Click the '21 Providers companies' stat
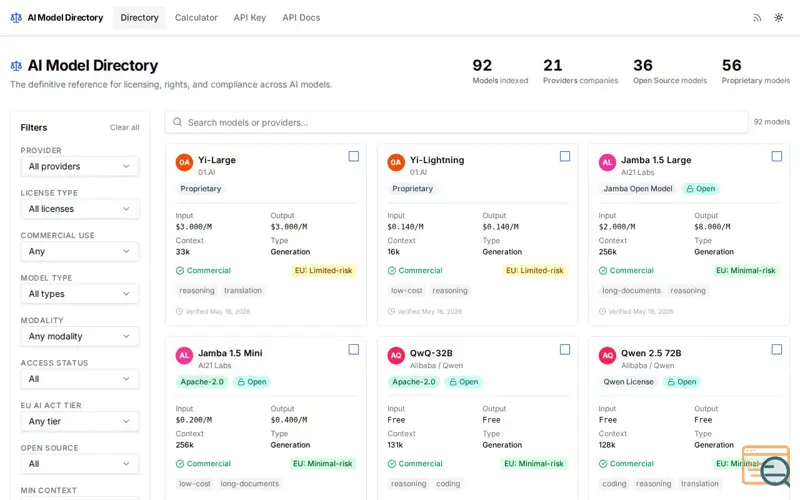The width and height of the screenshot is (800, 500). pyautogui.click(x=581, y=71)
